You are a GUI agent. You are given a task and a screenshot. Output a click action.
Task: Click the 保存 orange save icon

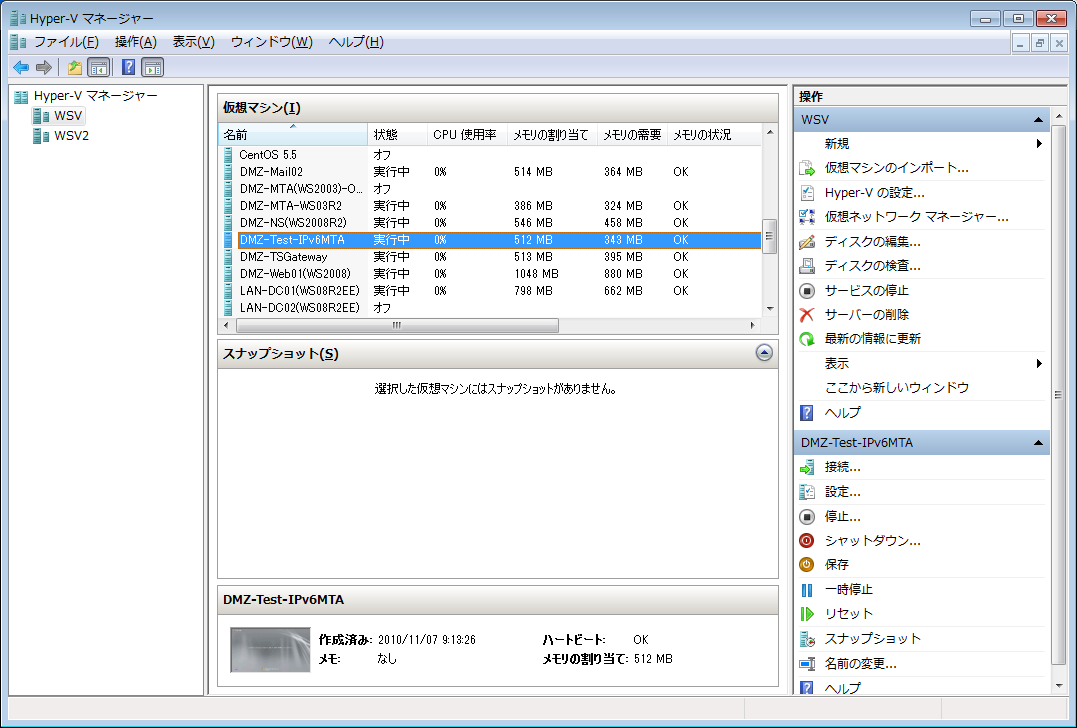coord(807,565)
